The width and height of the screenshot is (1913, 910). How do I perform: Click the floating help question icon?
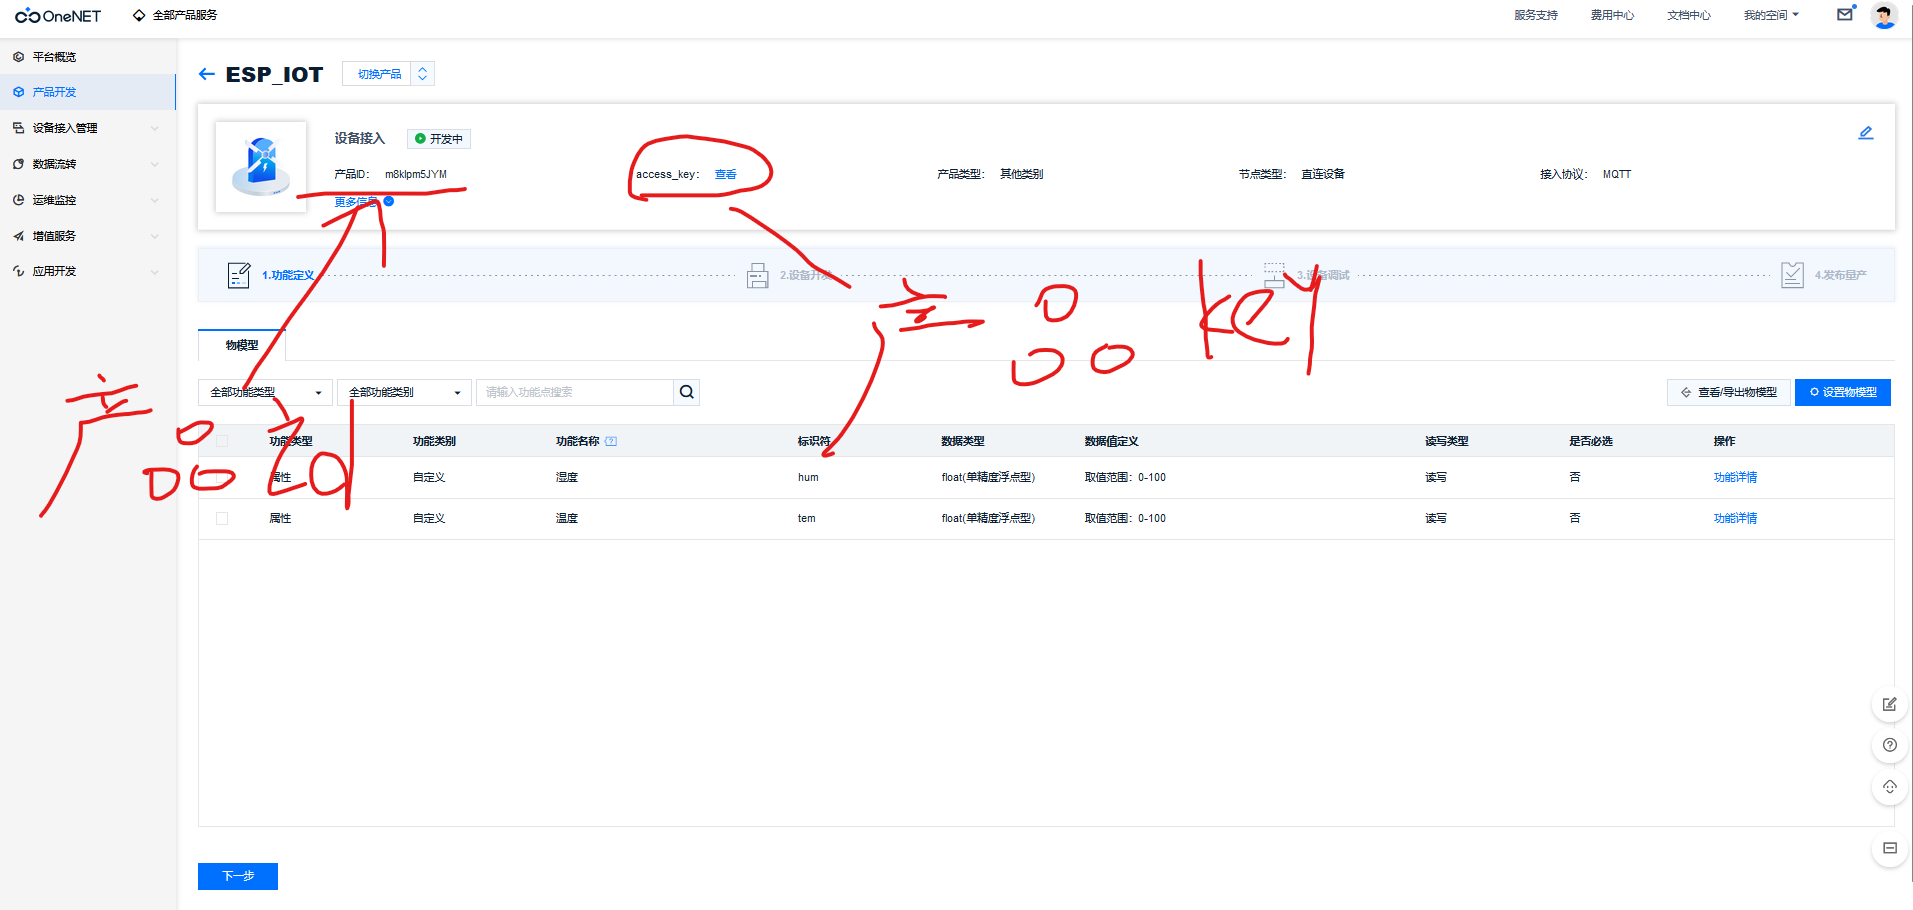coord(1890,745)
